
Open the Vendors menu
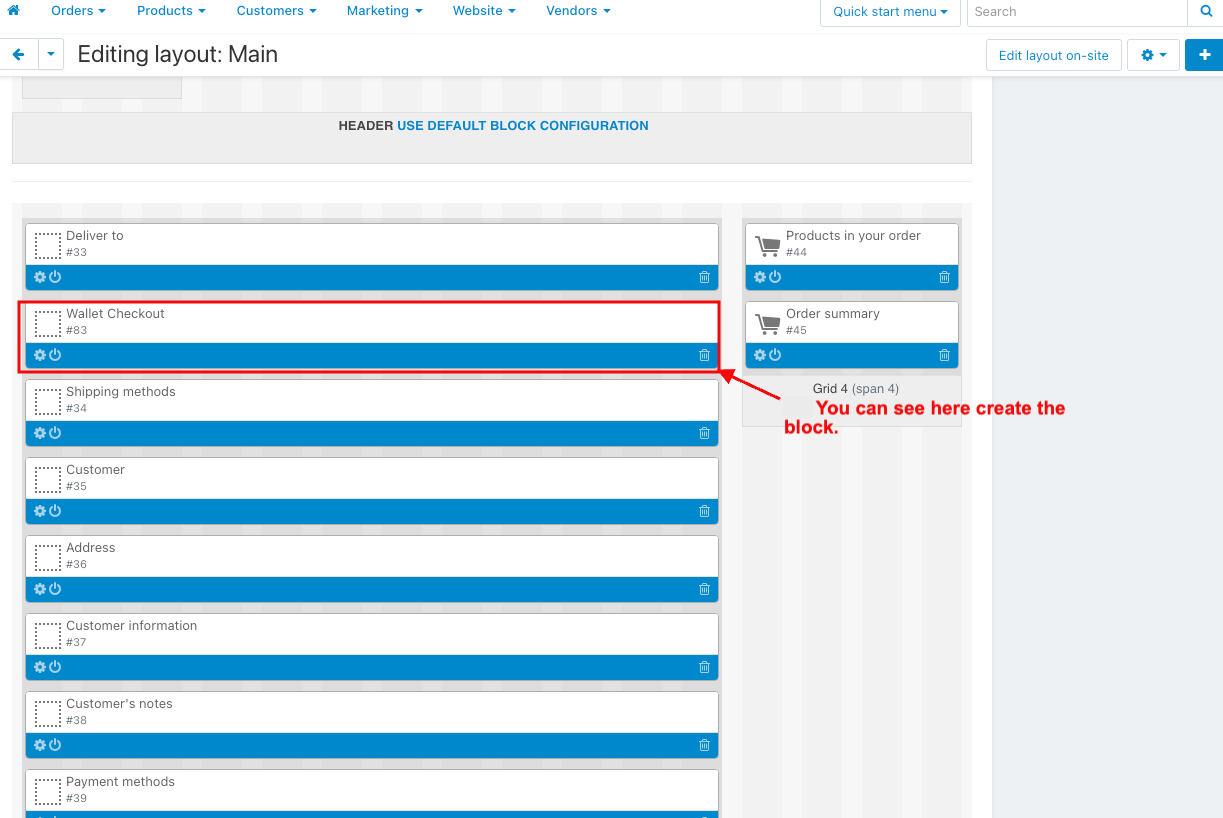[577, 11]
